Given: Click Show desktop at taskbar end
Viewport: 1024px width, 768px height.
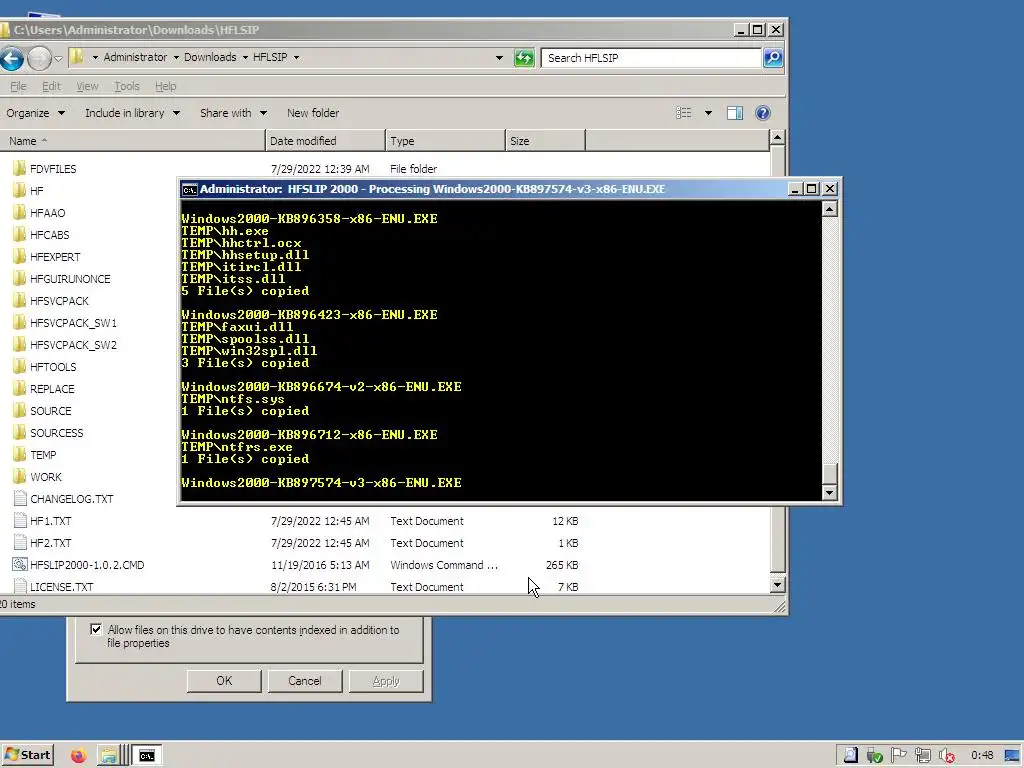Looking at the screenshot, I should point(1012,756).
